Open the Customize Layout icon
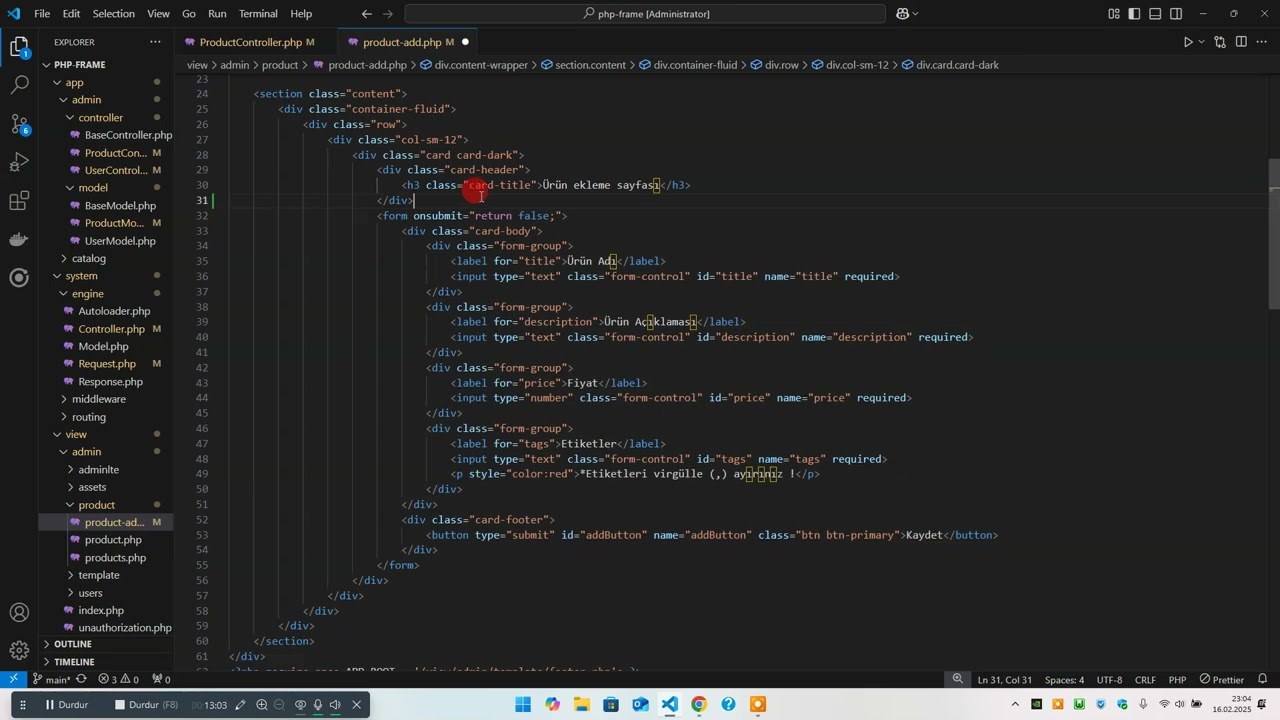Screen dimensions: 1280x720 1114,14
